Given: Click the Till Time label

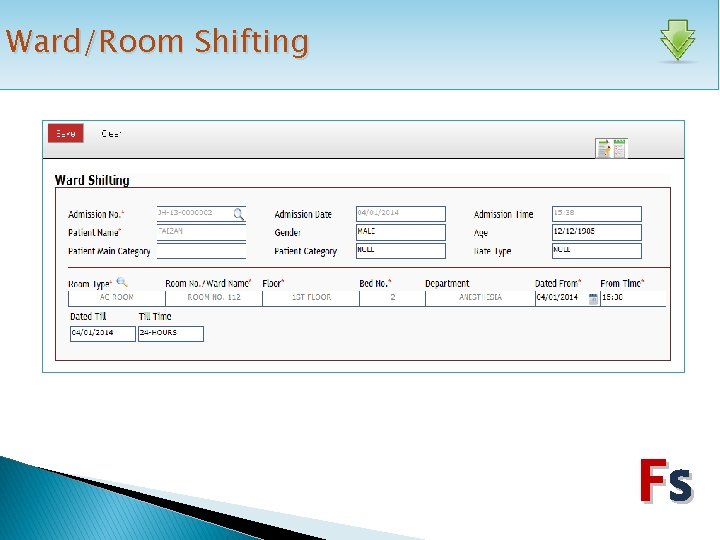Looking at the screenshot, I should (155, 316).
